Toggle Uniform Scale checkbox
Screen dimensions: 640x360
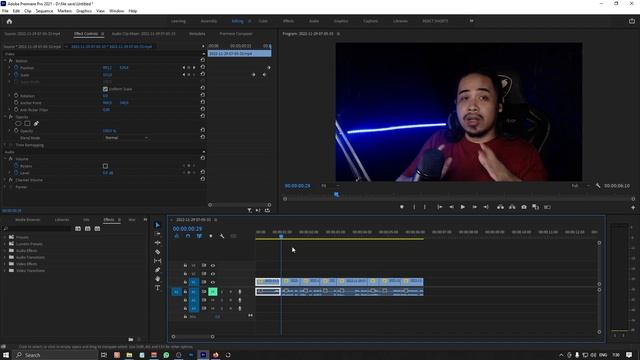[x=105, y=89]
